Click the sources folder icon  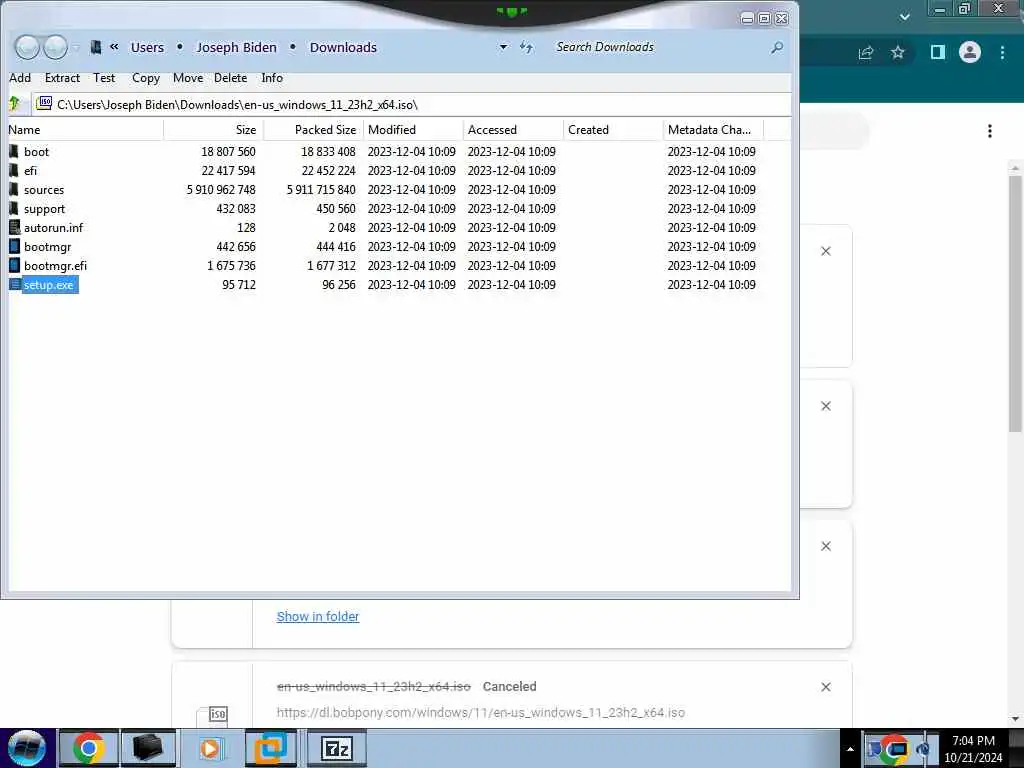(x=14, y=189)
